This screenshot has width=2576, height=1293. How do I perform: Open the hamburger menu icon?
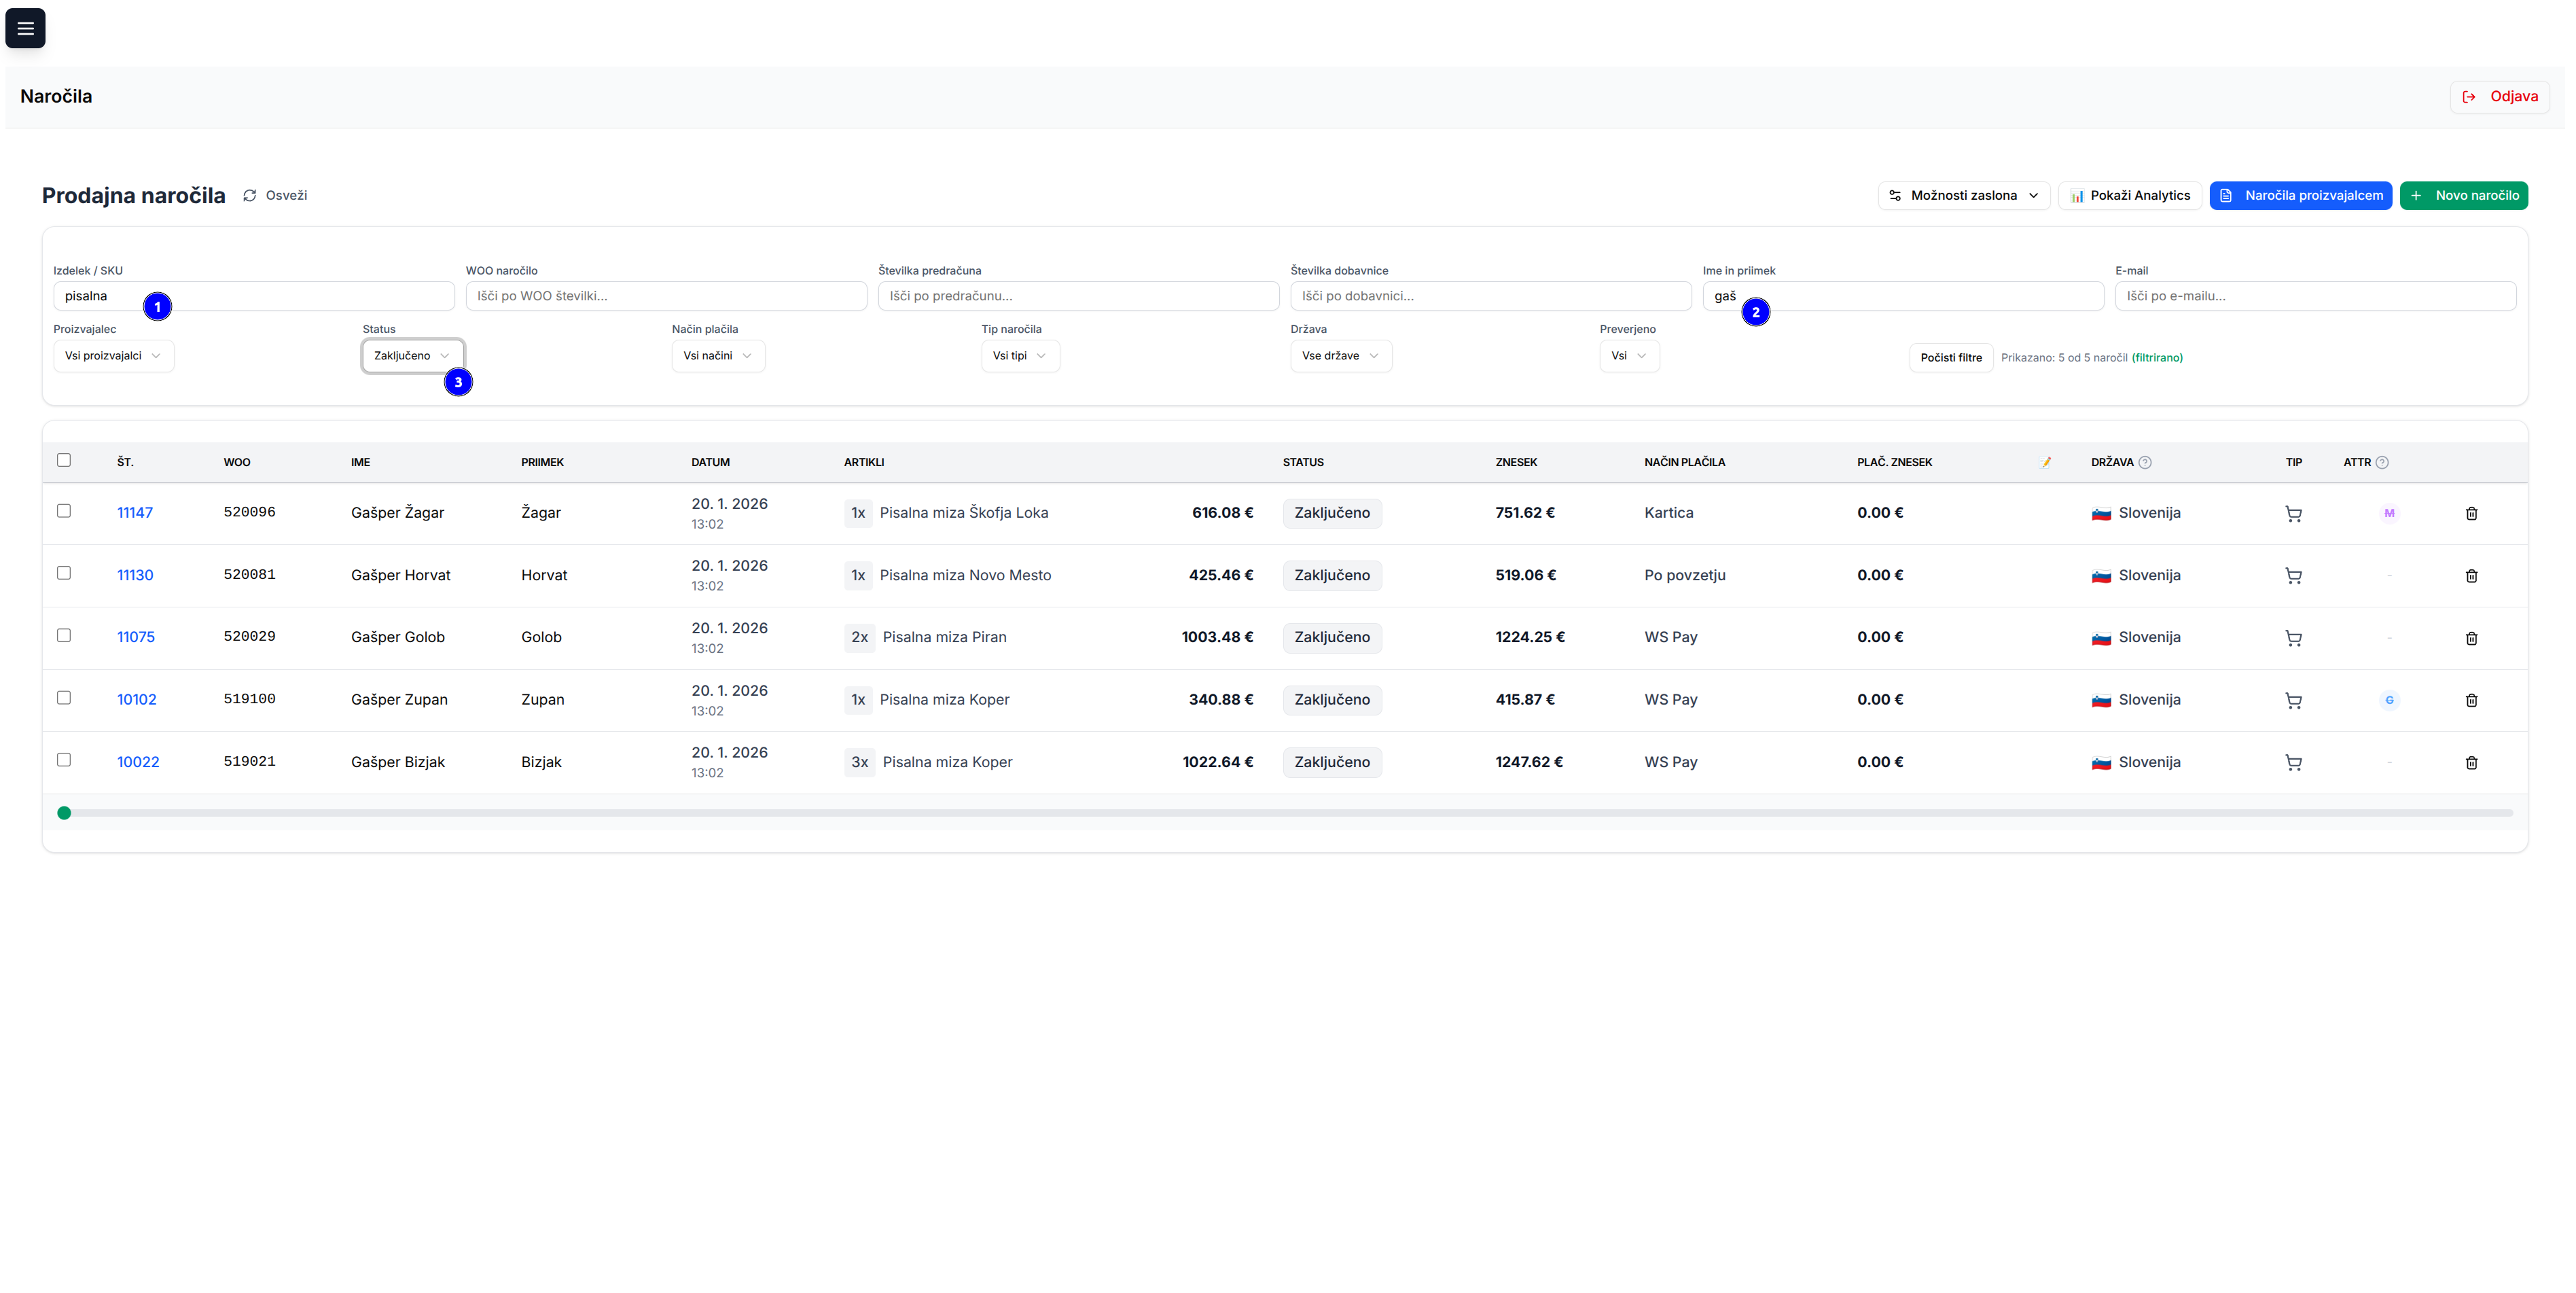(25, 28)
